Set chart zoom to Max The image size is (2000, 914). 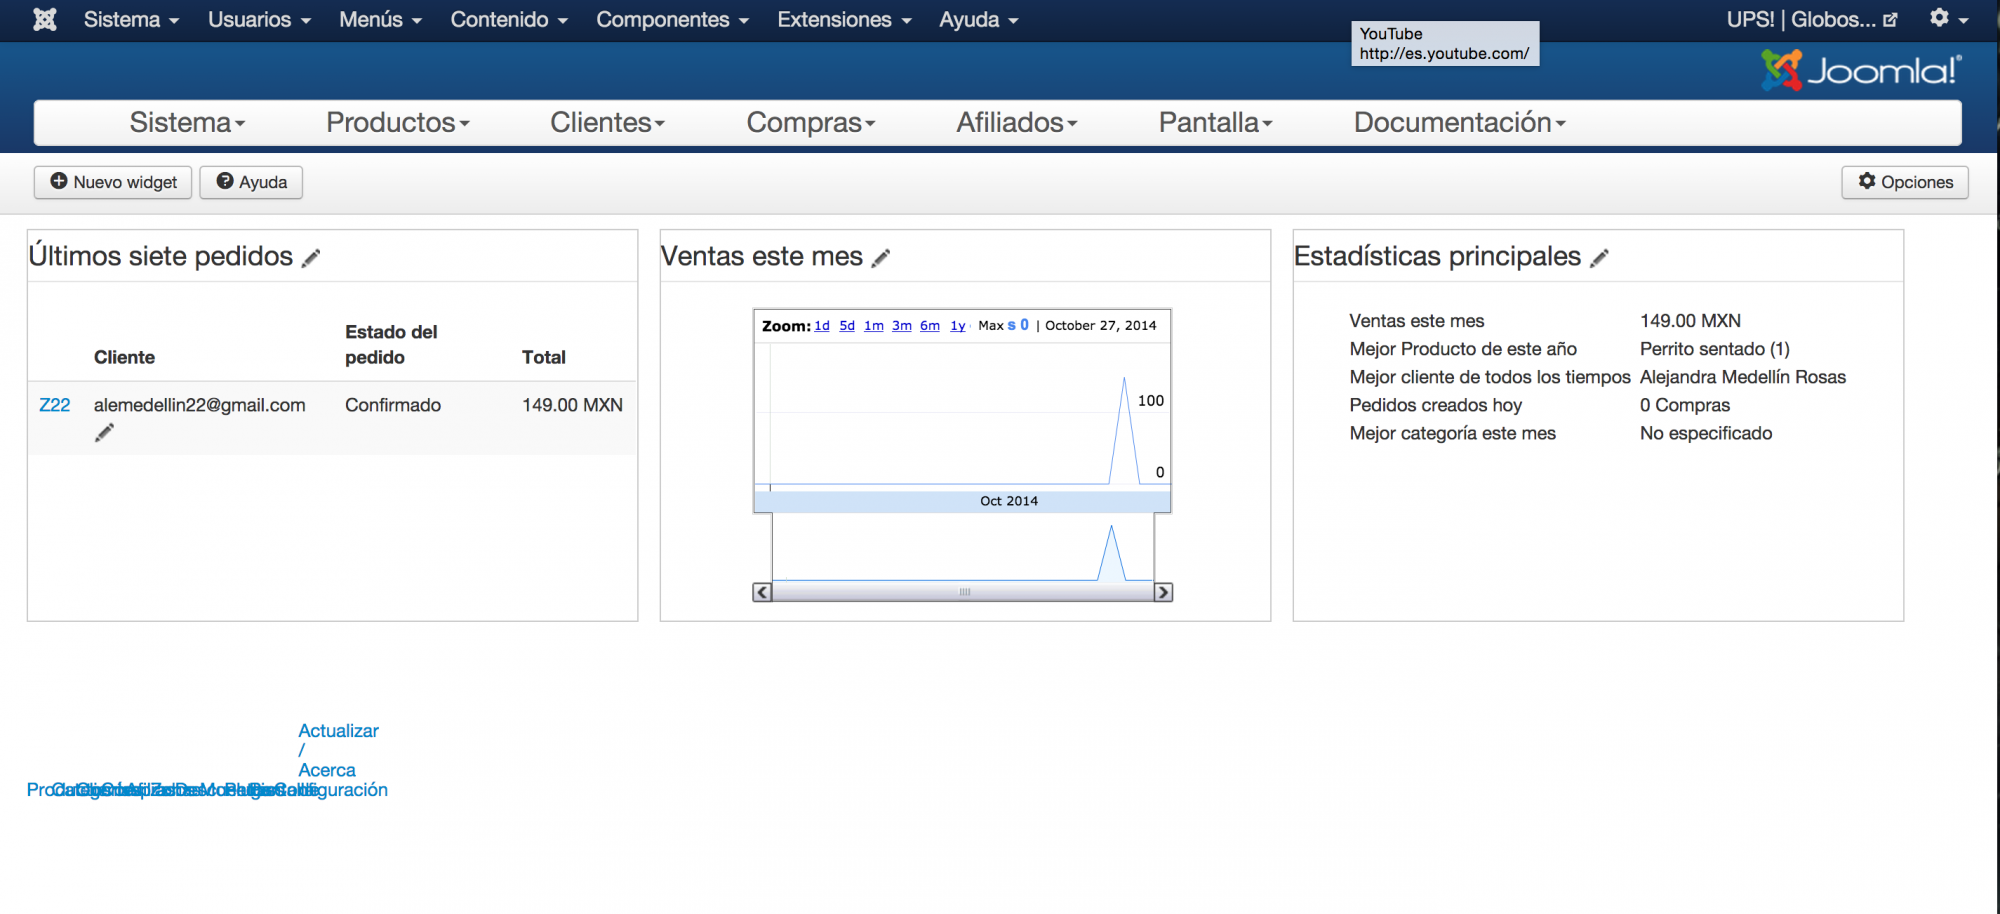tap(991, 326)
